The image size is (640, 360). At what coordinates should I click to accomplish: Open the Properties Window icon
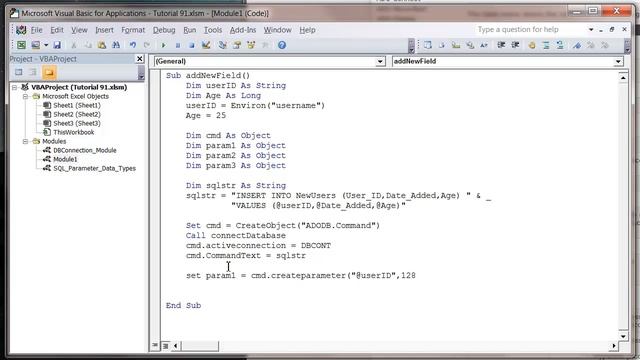(x=237, y=45)
